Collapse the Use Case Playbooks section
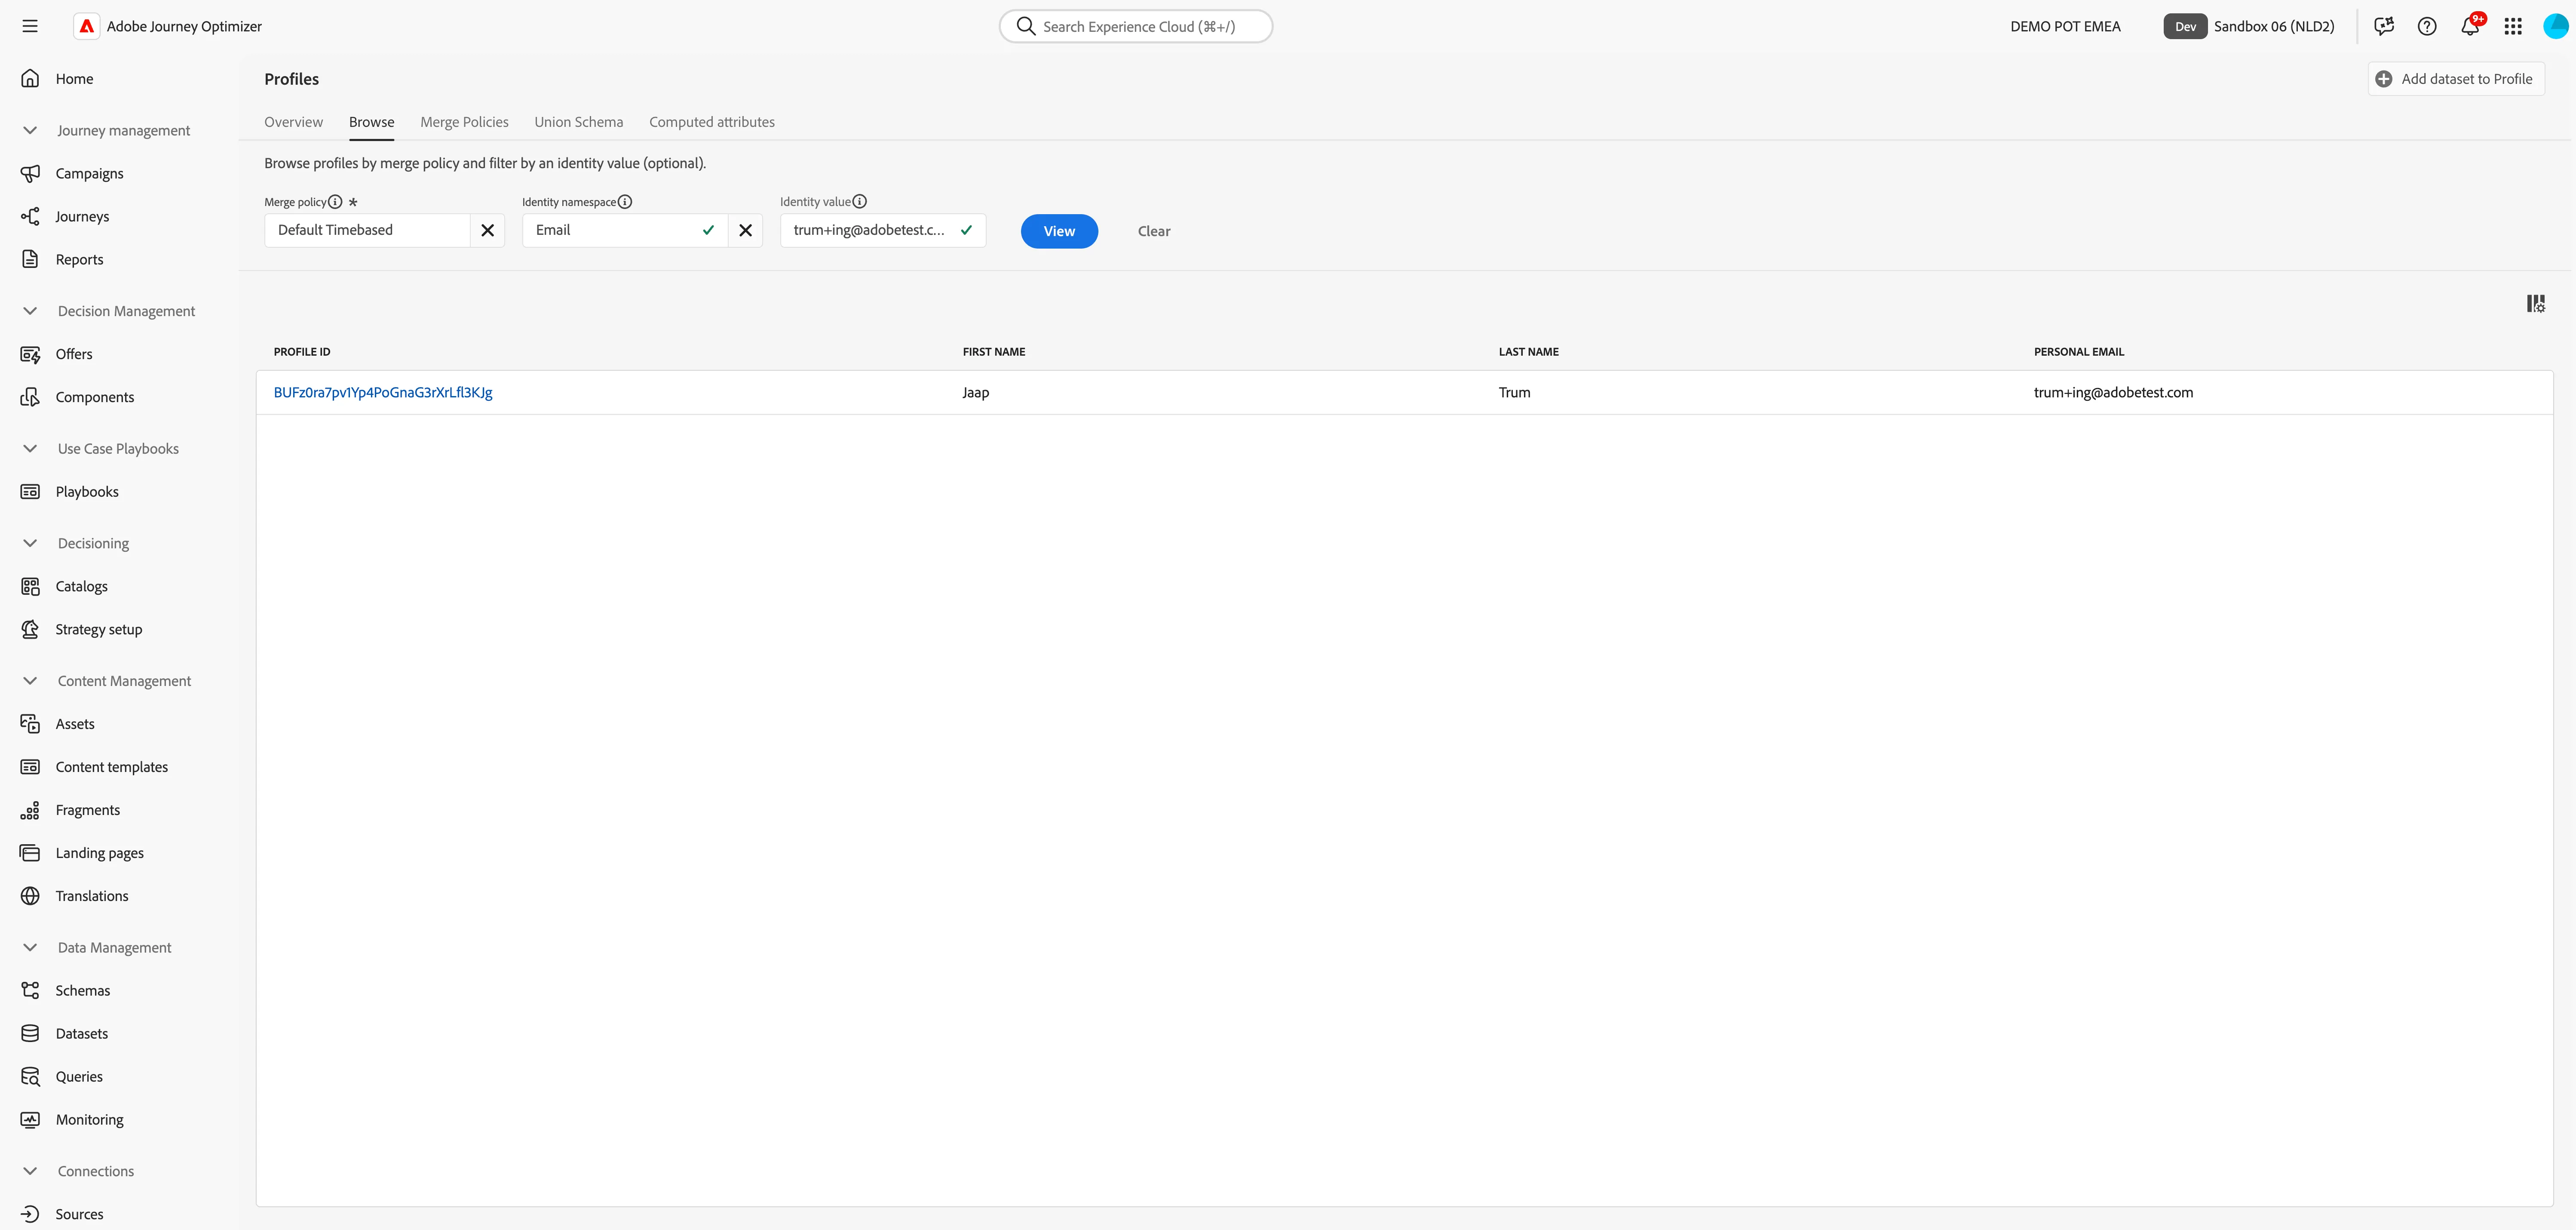The height and width of the screenshot is (1230, 2576). click(x=30, y=449)
